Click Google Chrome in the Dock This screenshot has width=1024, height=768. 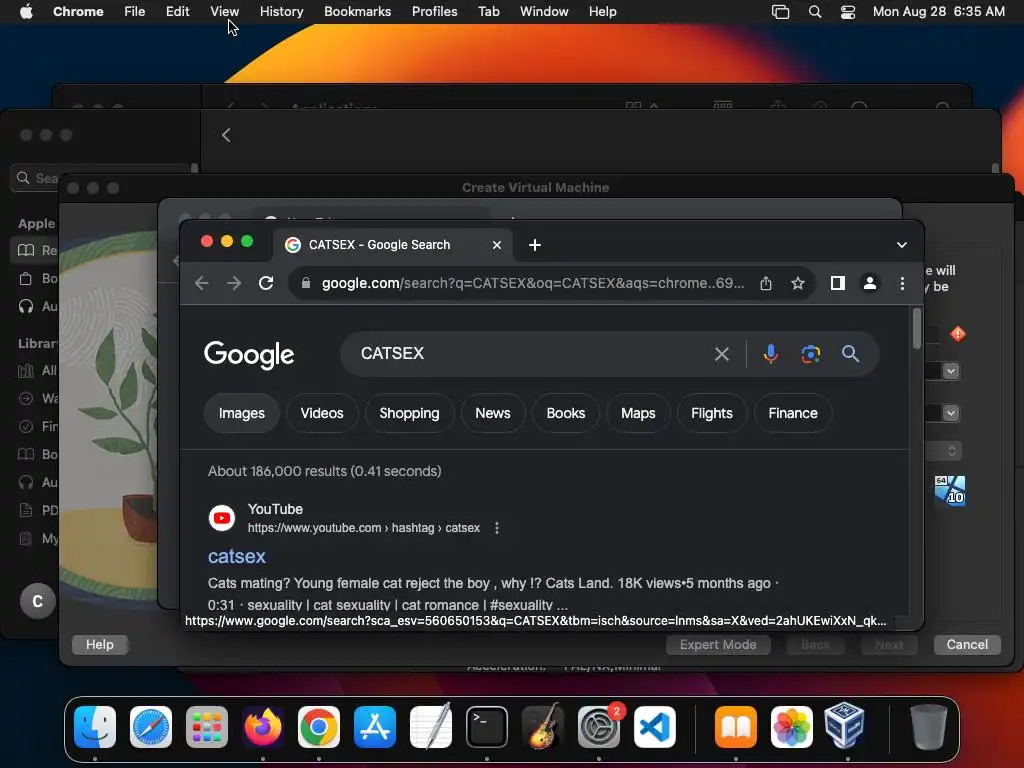[x=319, y=727]
